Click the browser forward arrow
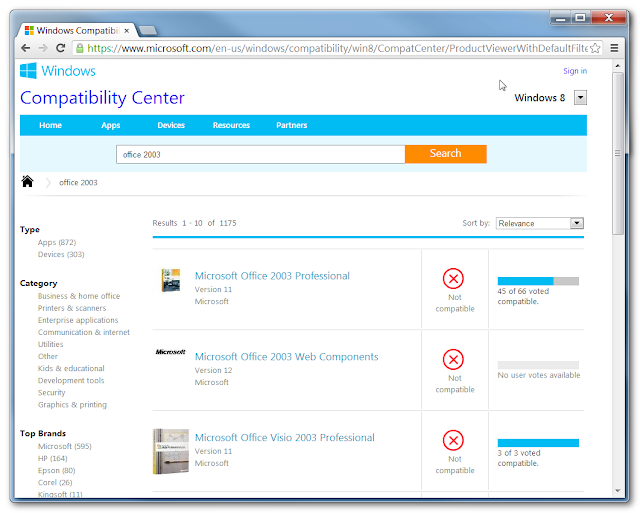 43,48
